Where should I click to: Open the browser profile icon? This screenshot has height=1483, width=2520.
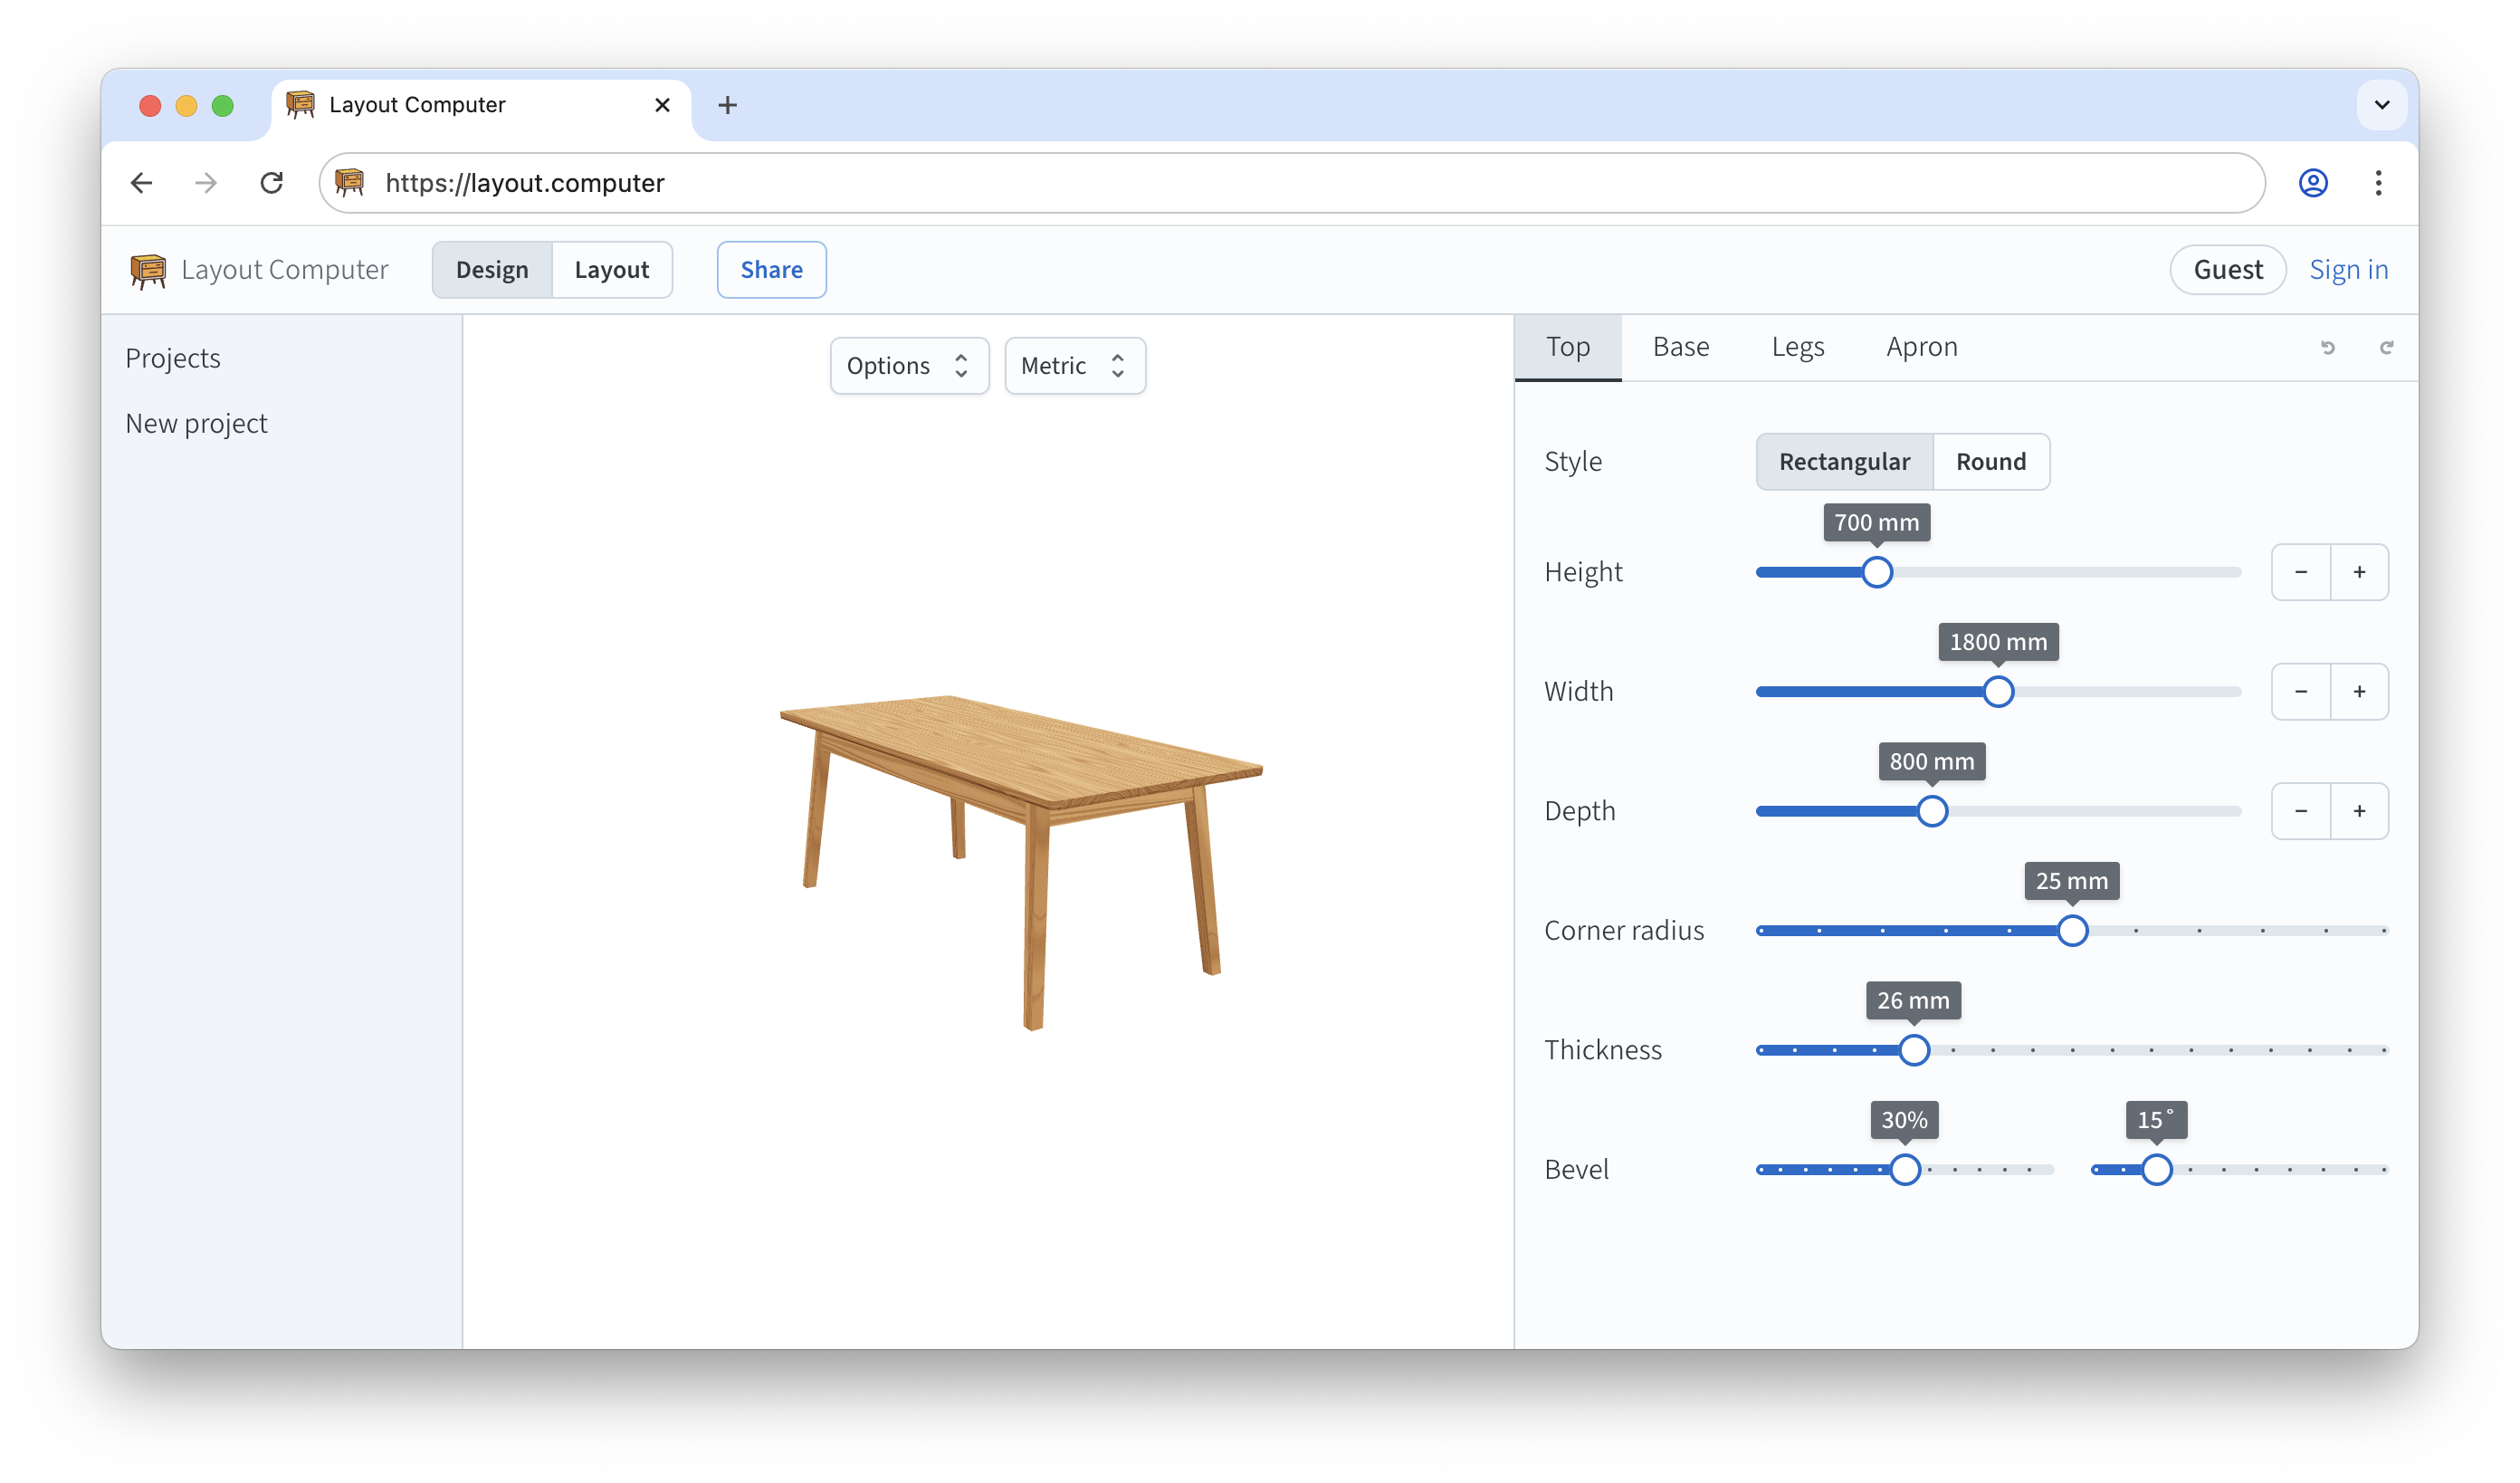click(2312, 183)
